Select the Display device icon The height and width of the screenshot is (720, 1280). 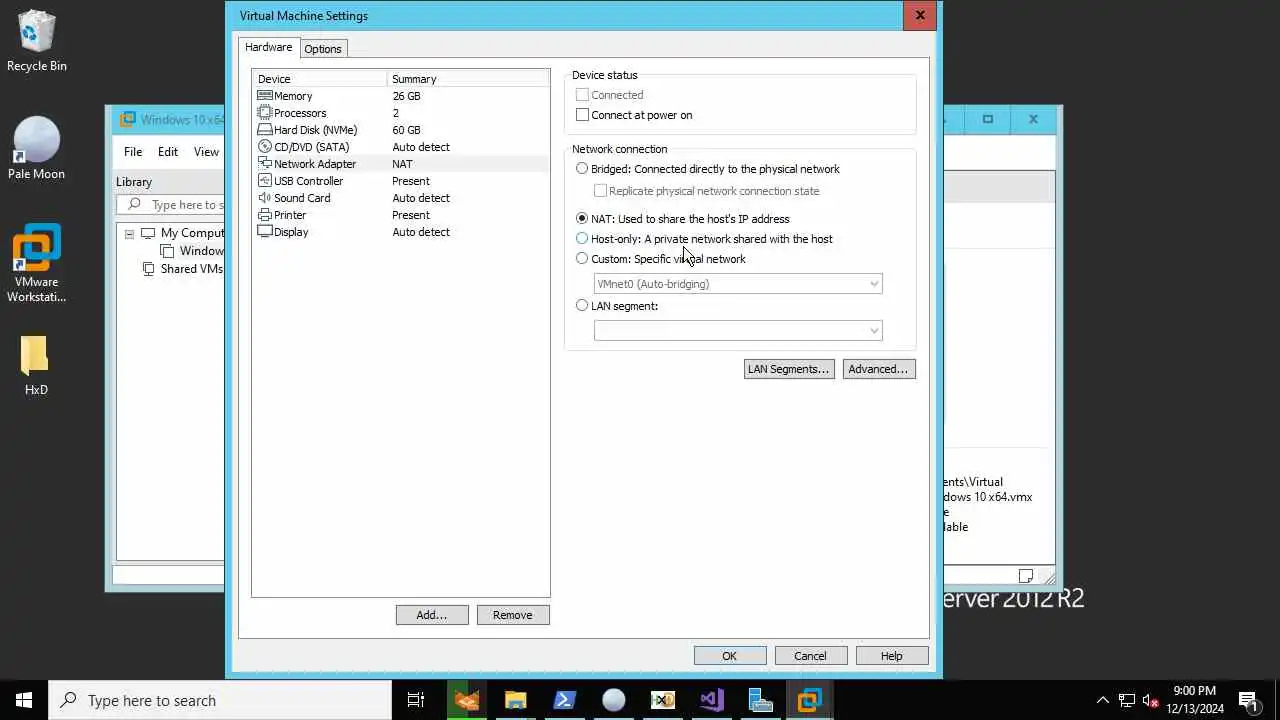coord(265,232)
